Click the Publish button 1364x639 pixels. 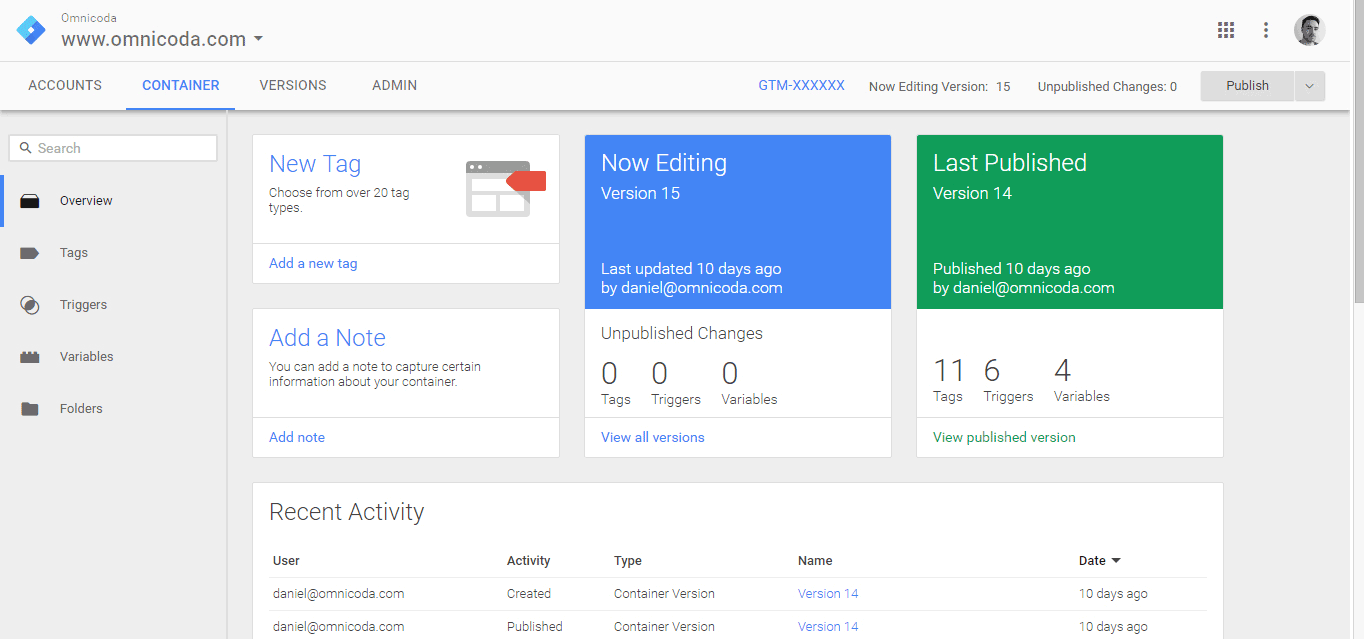coord(1246,86)
